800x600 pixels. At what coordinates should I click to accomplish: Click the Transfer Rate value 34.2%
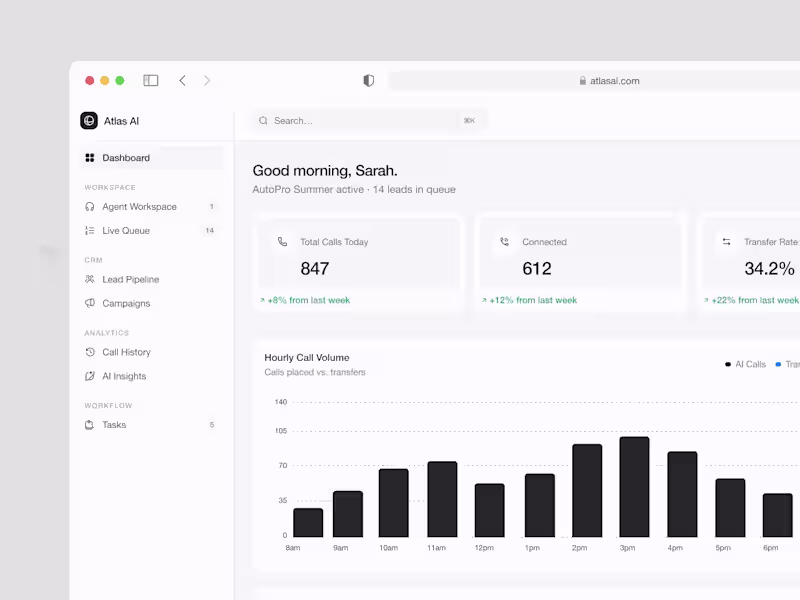pyautogui.click(x=769, y=268)
